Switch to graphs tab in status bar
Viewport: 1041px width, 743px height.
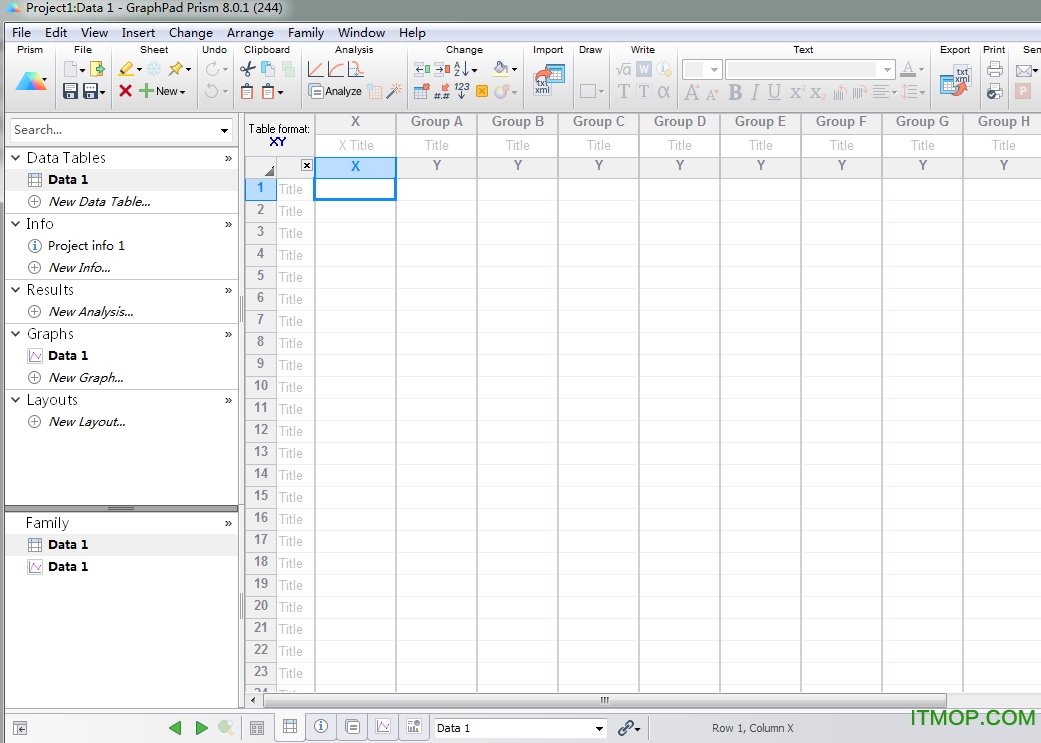pyautogui.click(x=383, y=726)
